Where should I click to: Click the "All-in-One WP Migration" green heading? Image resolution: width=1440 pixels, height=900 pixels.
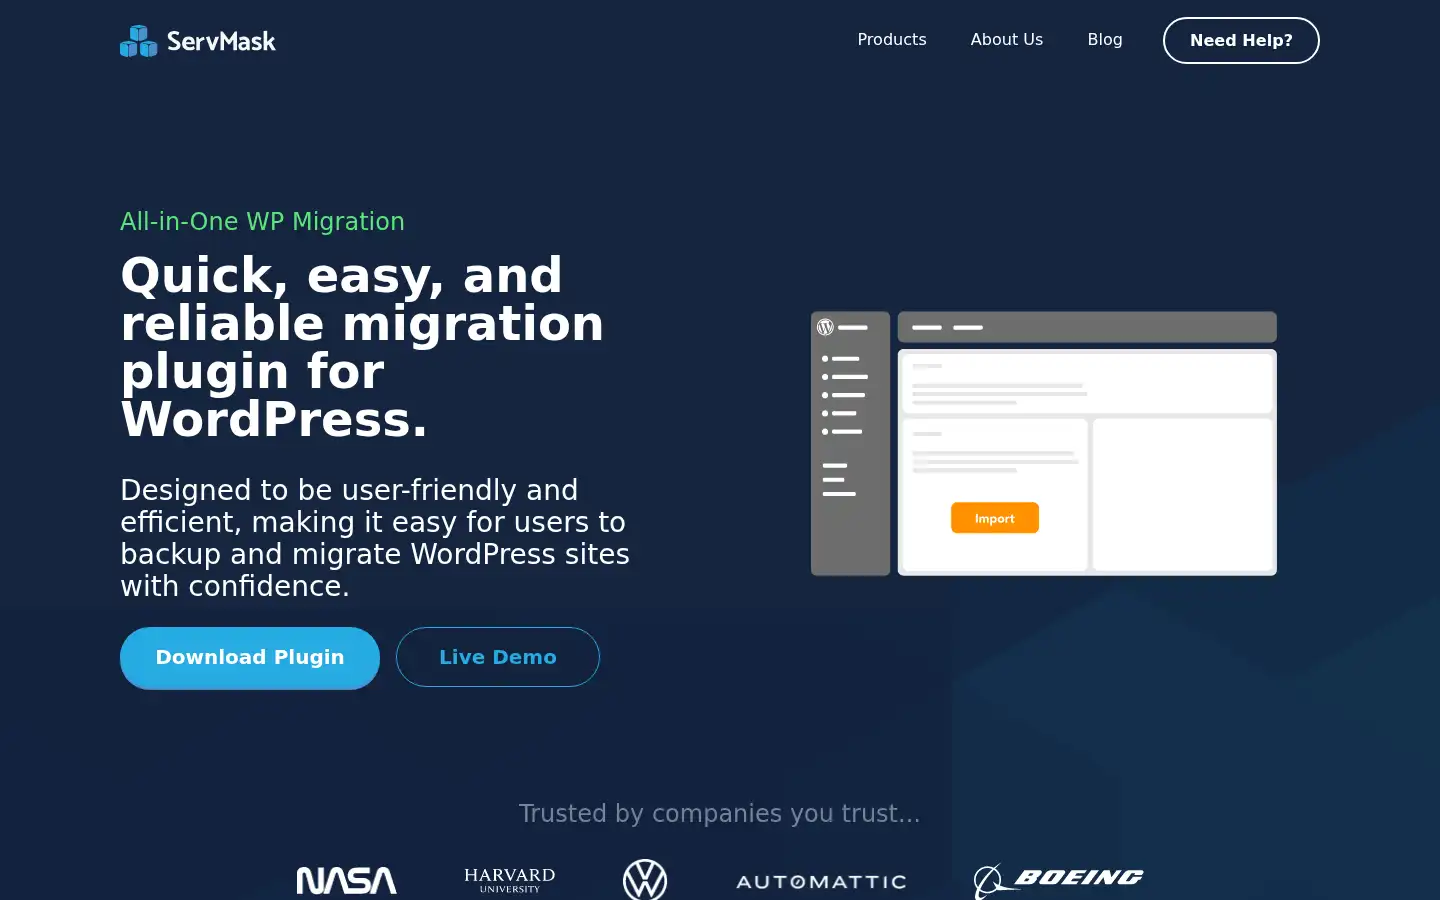coord(262,222)
